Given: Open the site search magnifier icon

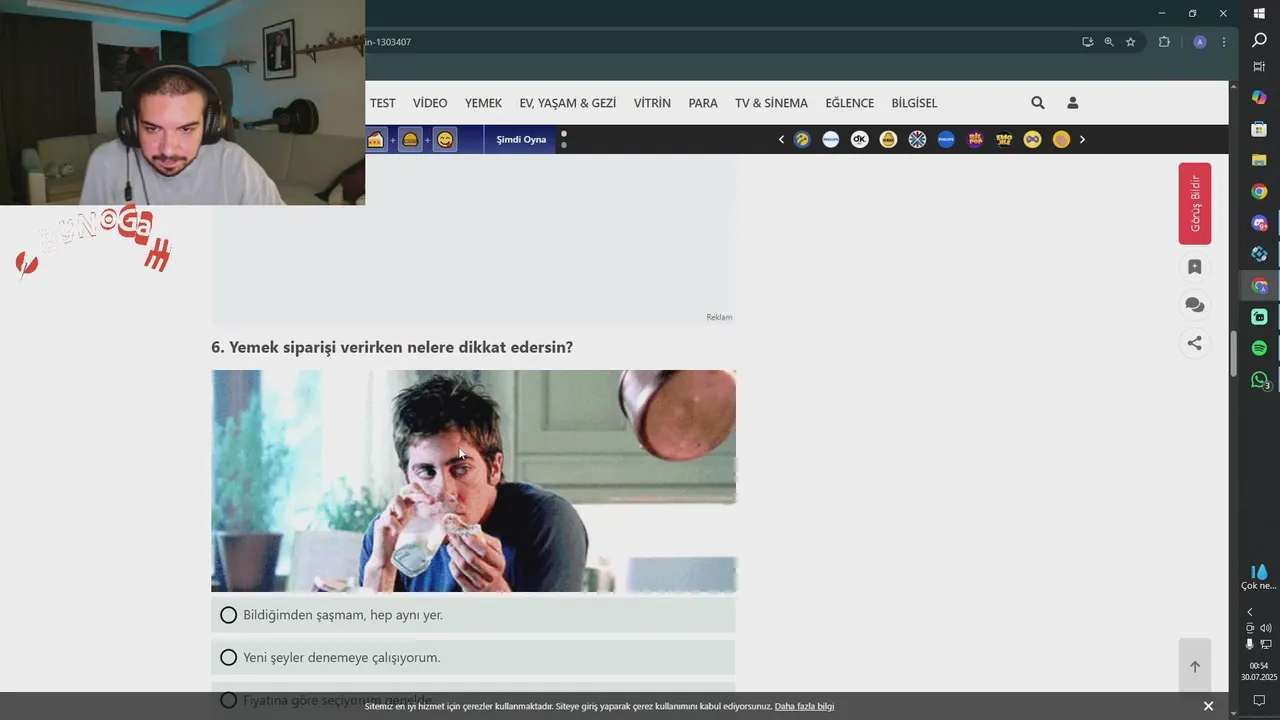Looking at the screenshot, I should [x=1038, y=103].
